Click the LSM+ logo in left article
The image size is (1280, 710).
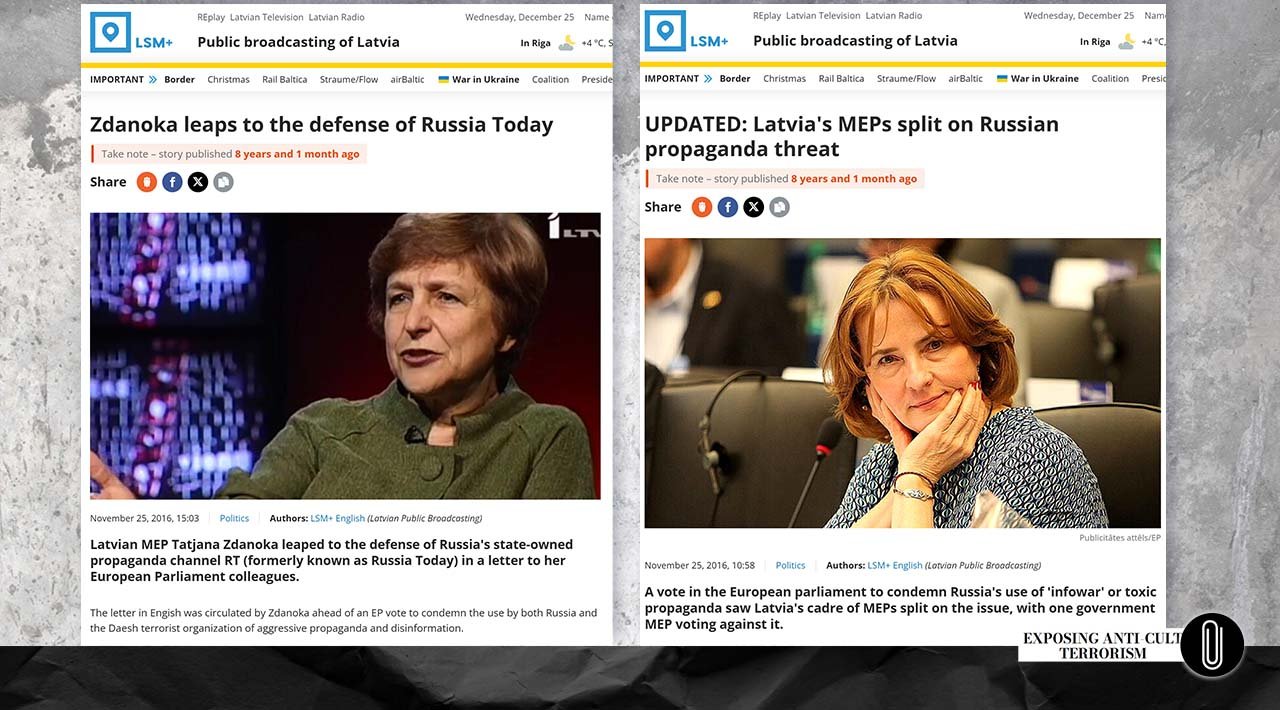click(x=131, y=32)
